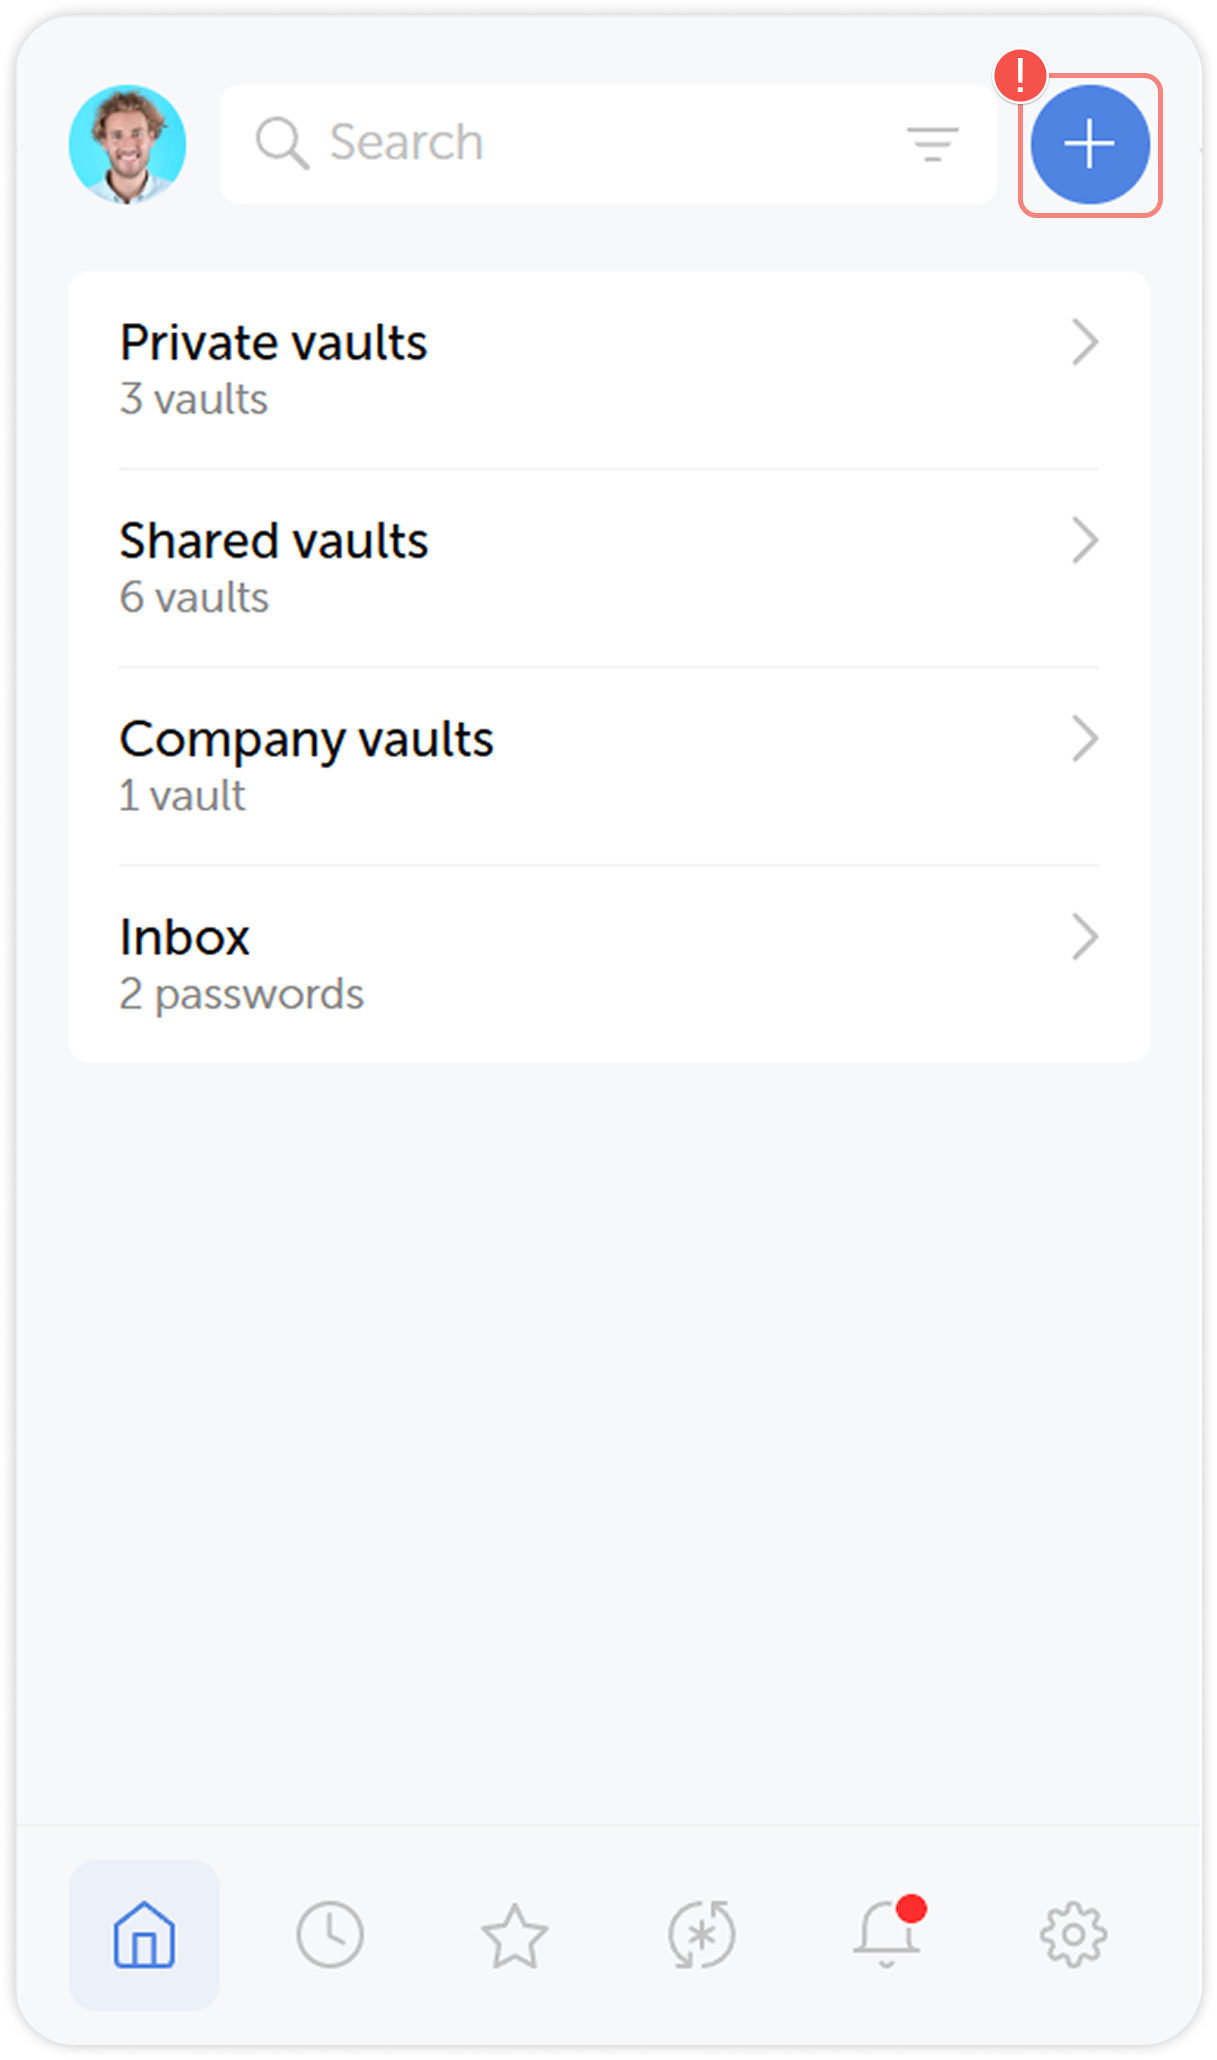Open Favorites via the star icon
Screen dimensions: 1217x2060
point(516,1933)
